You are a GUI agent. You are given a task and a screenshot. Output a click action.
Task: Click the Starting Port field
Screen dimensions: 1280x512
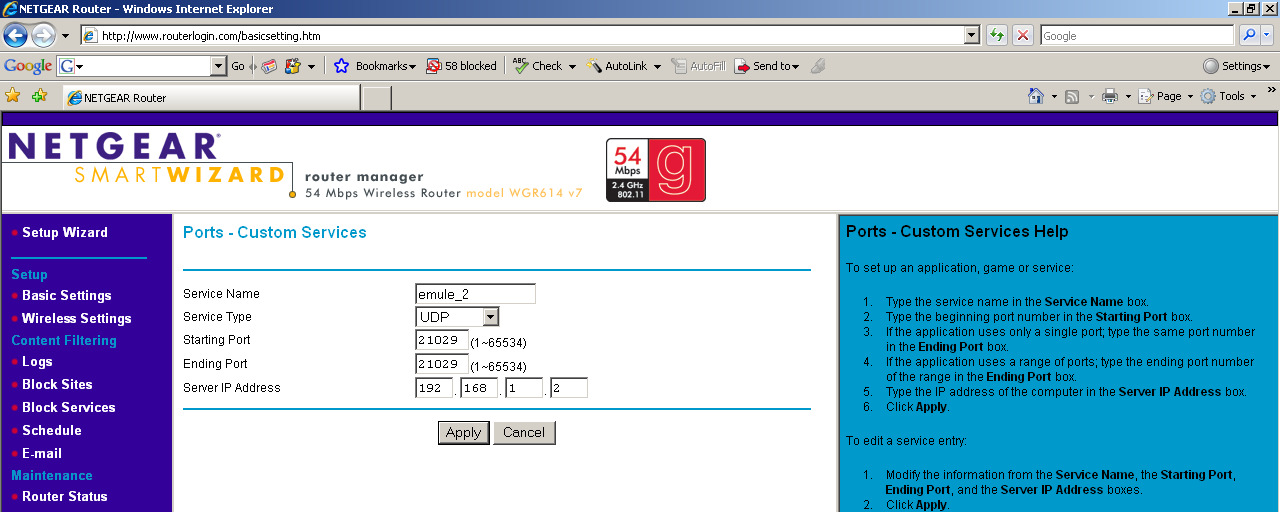pyautogui.click(x=442, y=340)
